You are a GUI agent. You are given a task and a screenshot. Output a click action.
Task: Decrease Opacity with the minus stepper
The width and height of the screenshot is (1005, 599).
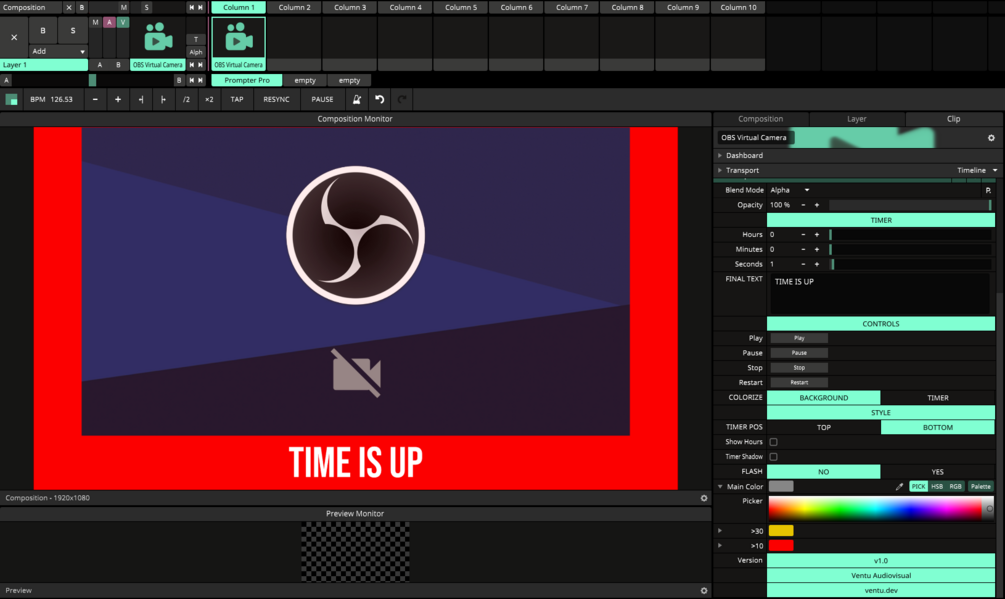[803, 205]
